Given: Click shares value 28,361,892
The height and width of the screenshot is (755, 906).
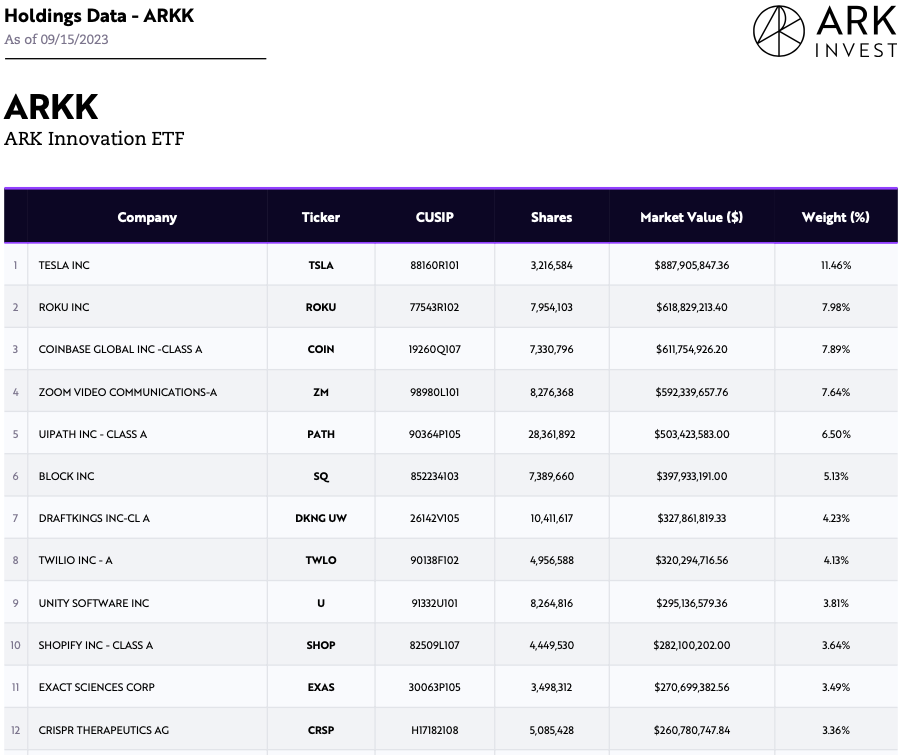Looking at the screenshot, I should pyautogui.click(x=551, y=434).
